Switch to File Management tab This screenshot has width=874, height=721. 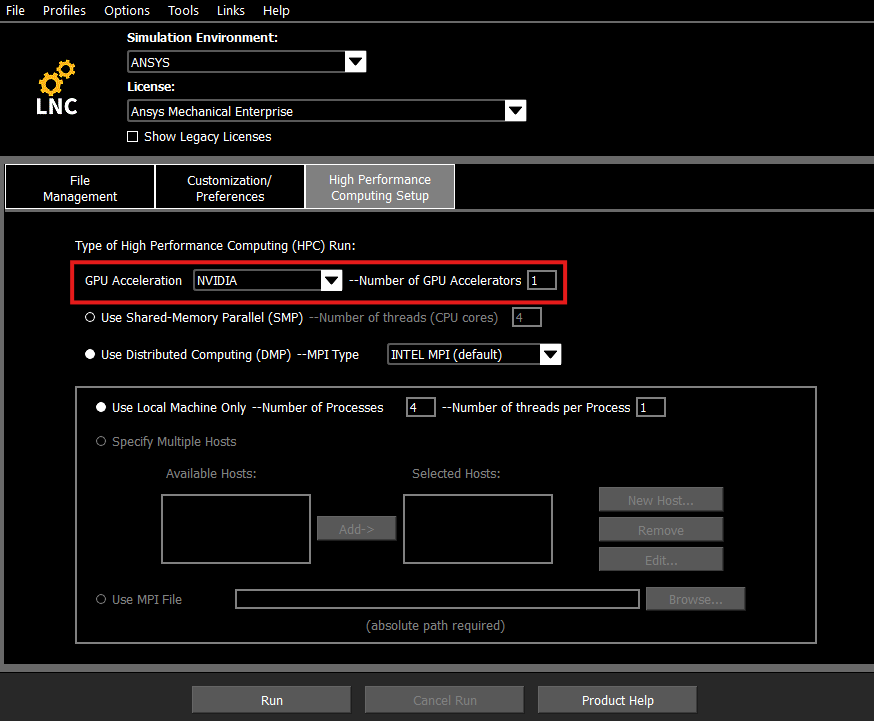tap(80, 188)
